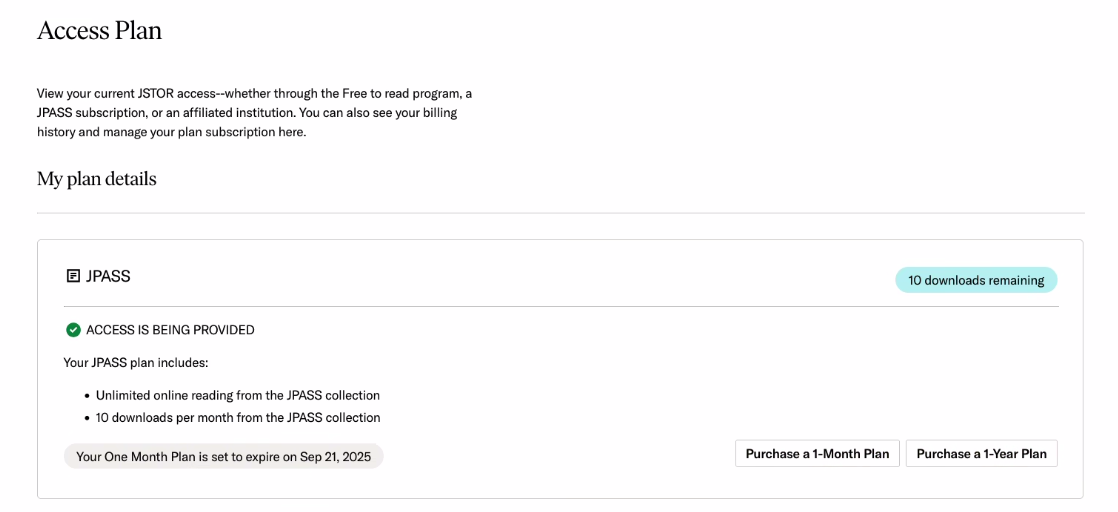Click the green access checkmark icon
Image resolution: width=1118 pixels, height=512 pixels.
coord(73,330)
